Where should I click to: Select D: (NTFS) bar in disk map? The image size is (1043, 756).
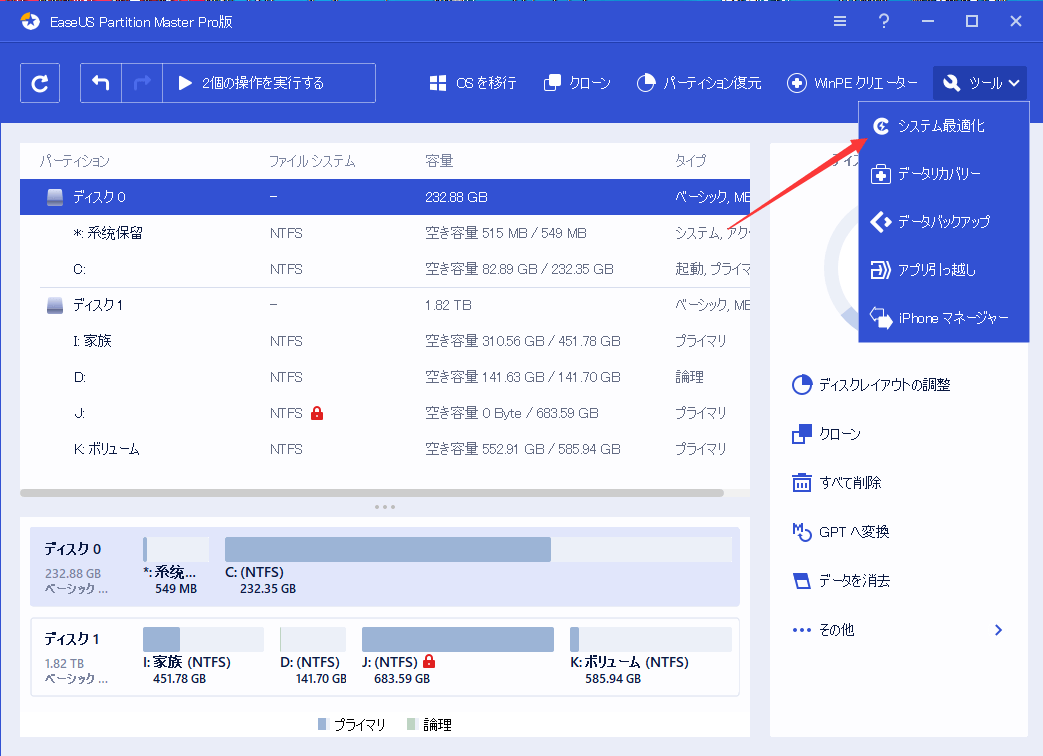313,640
